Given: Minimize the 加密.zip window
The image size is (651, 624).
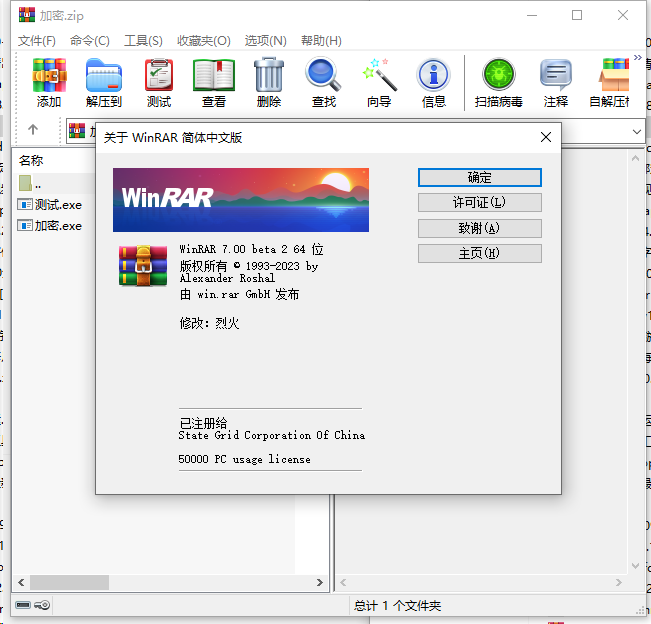Looking at the screenshot, I should click(532, 15).
